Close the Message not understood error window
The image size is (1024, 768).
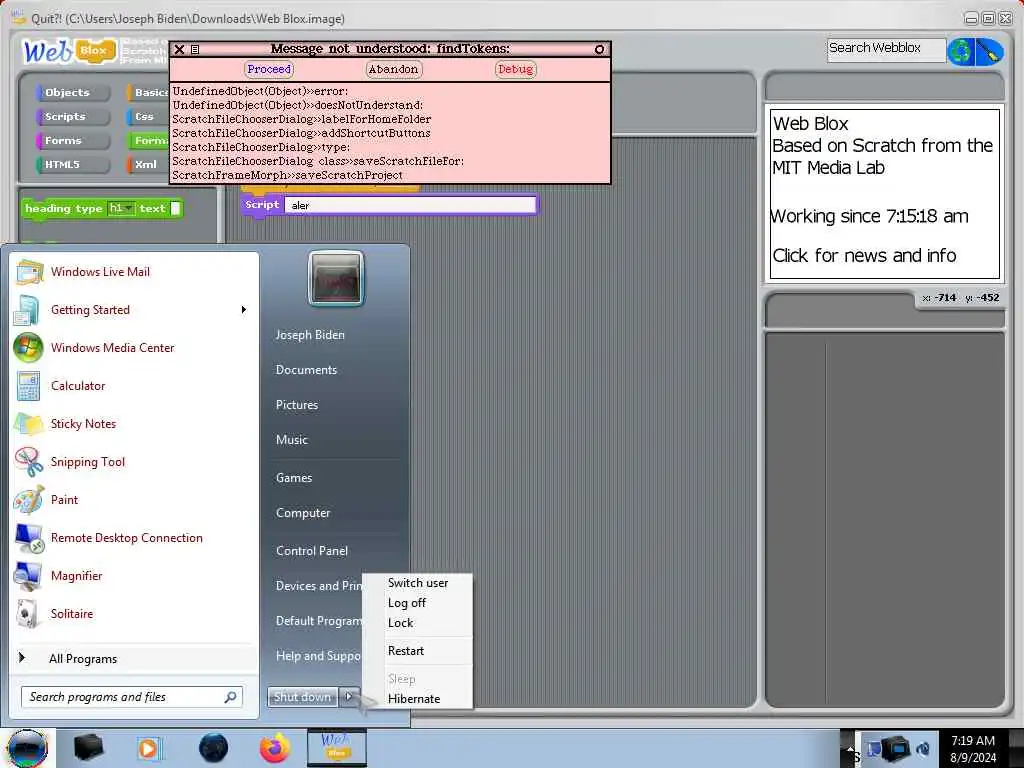[179, 49]
